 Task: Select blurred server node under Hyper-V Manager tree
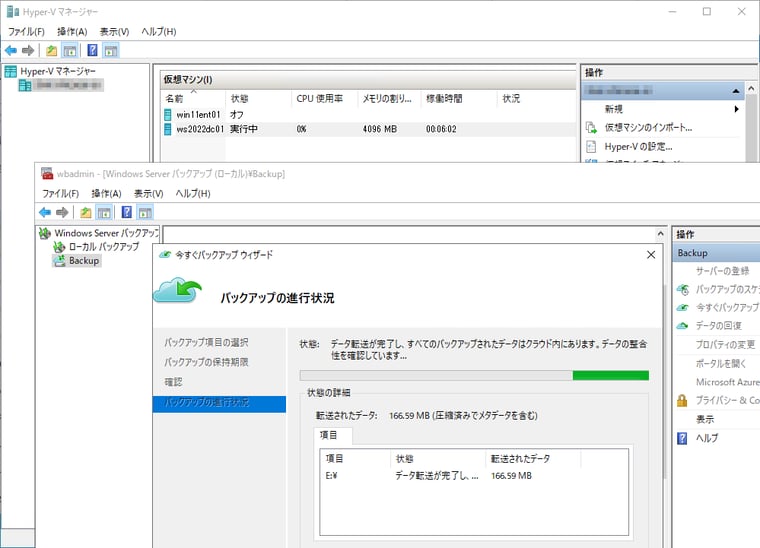[x=61, y=85]
